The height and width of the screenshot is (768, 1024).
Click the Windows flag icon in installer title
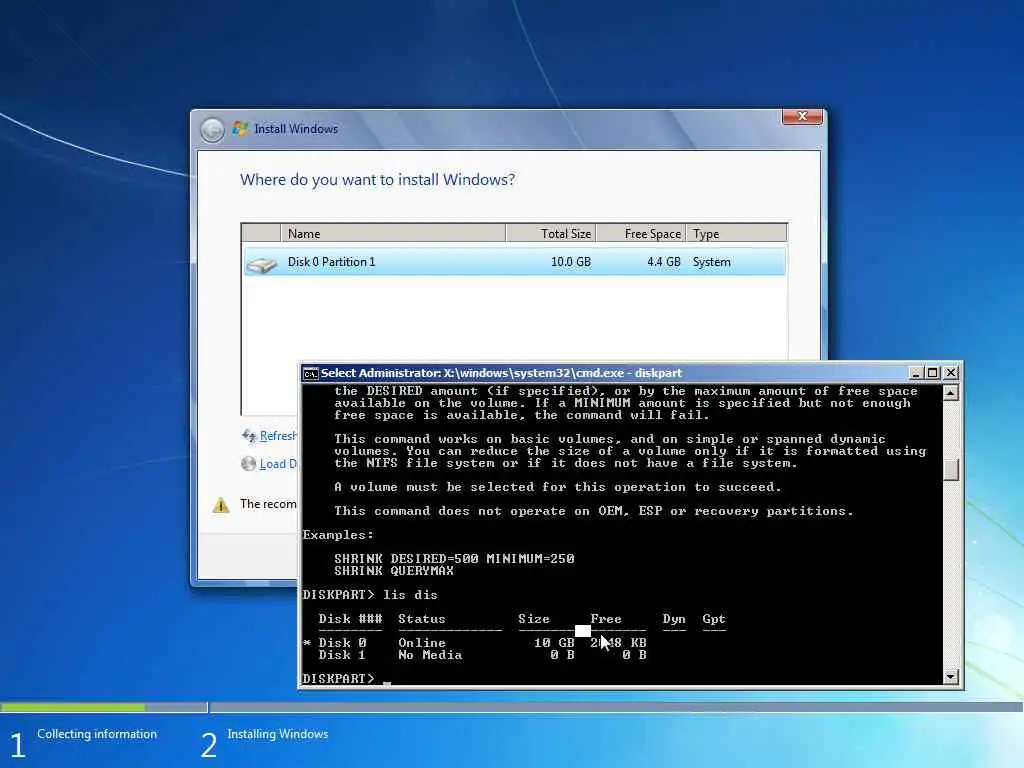pyautogui.click(x=240, y=129)
